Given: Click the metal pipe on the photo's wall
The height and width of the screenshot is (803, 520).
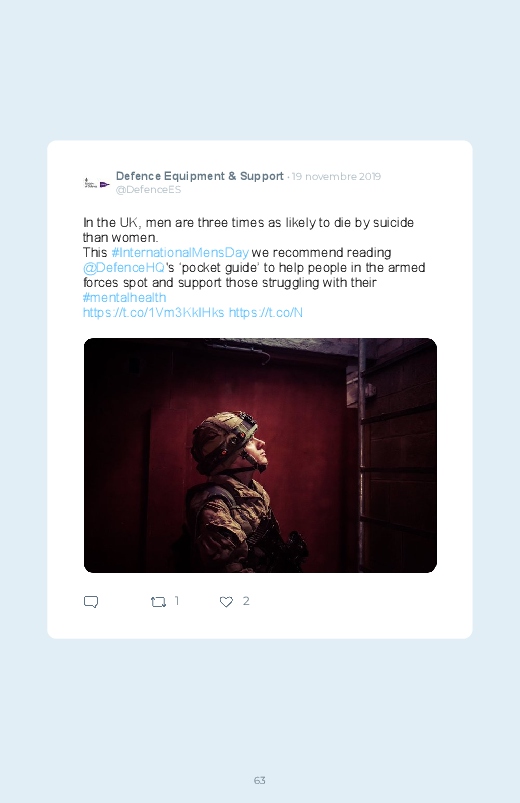Looking at the screenshot, I should [x=362, y=453].
